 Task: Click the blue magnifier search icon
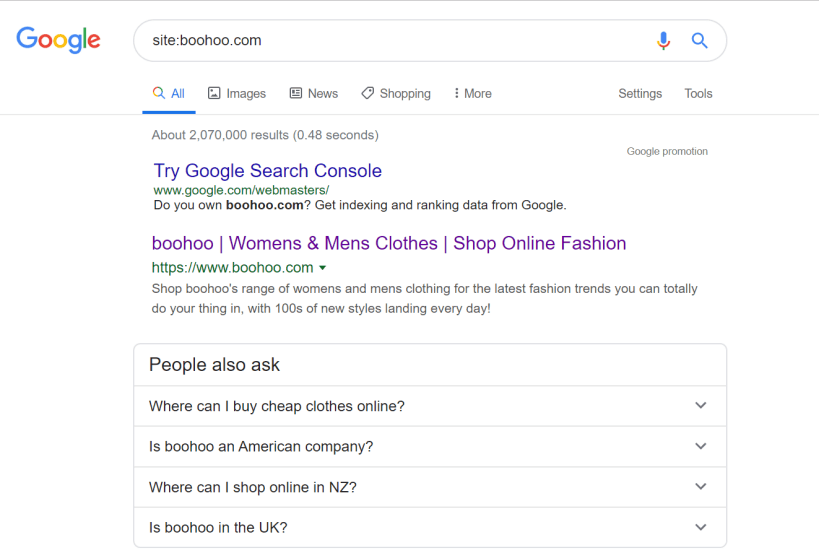pyautogui.click(x=699, y=40)
